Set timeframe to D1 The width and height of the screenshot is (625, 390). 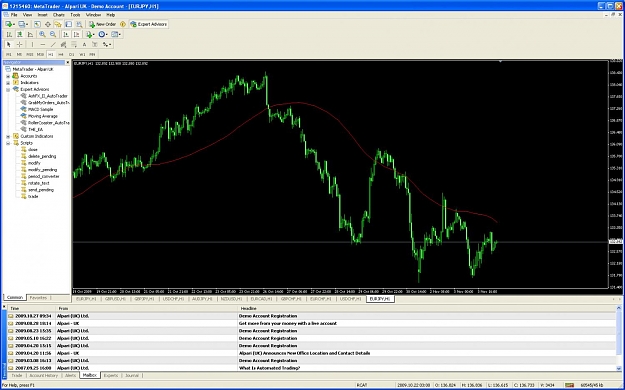(71, 54)
